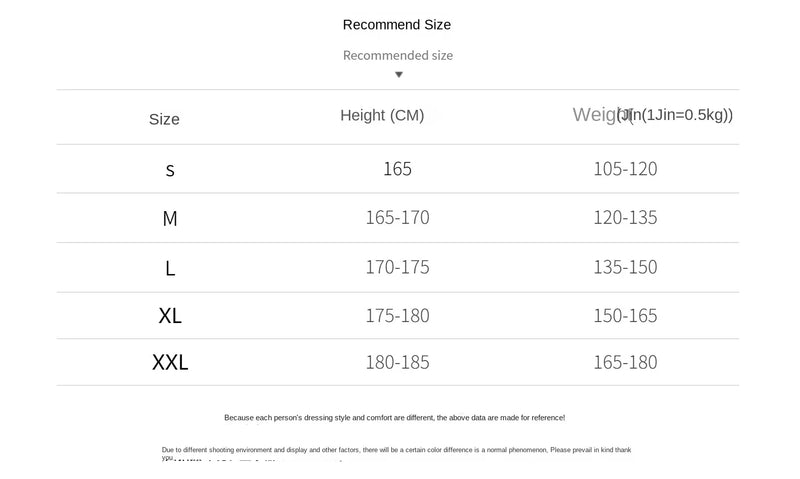The image size is (800, 479).
Task: Click the Size column header
Action: 164,119
